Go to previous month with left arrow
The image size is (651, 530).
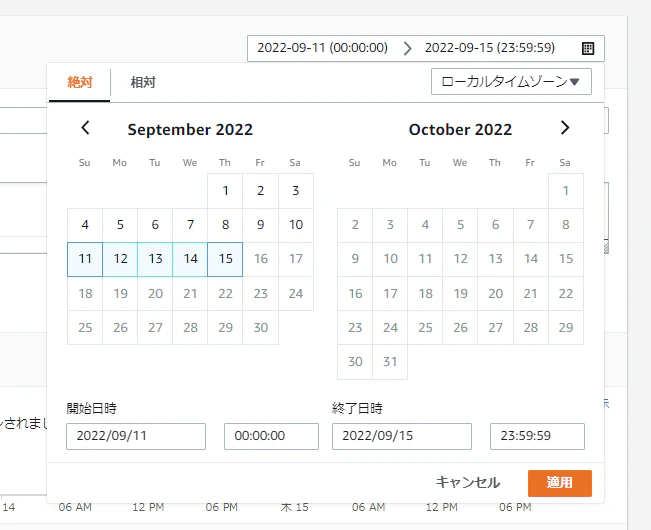85,127
